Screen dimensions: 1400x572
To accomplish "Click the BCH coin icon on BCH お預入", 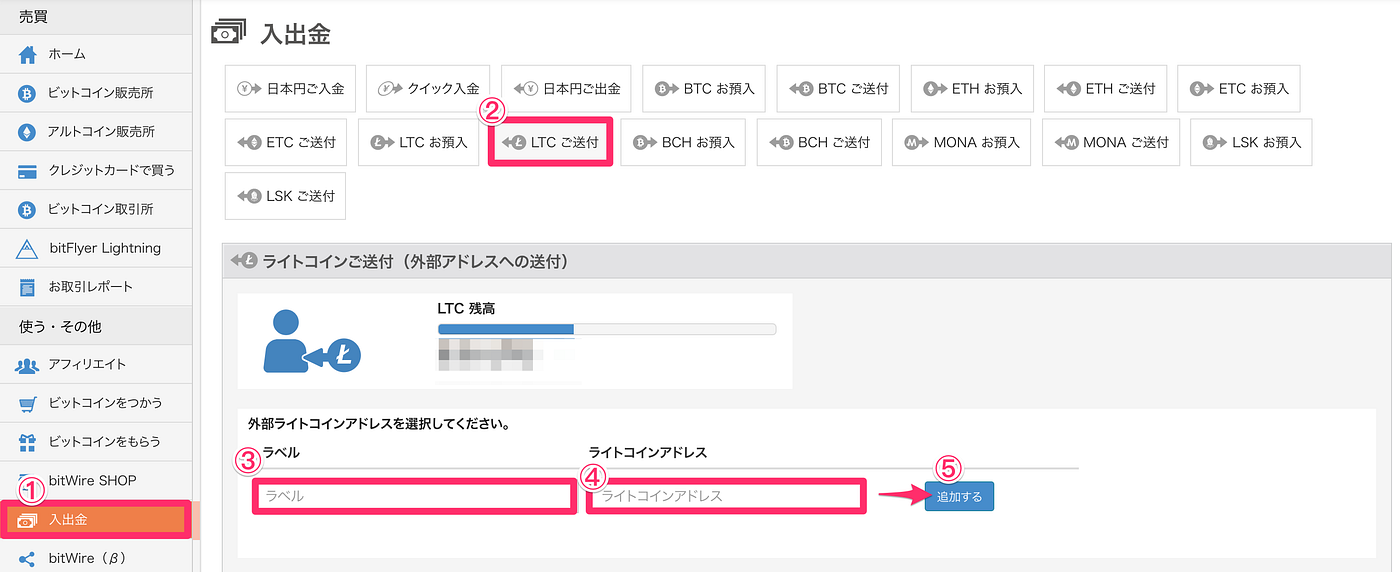I will (x=644, y=143).
